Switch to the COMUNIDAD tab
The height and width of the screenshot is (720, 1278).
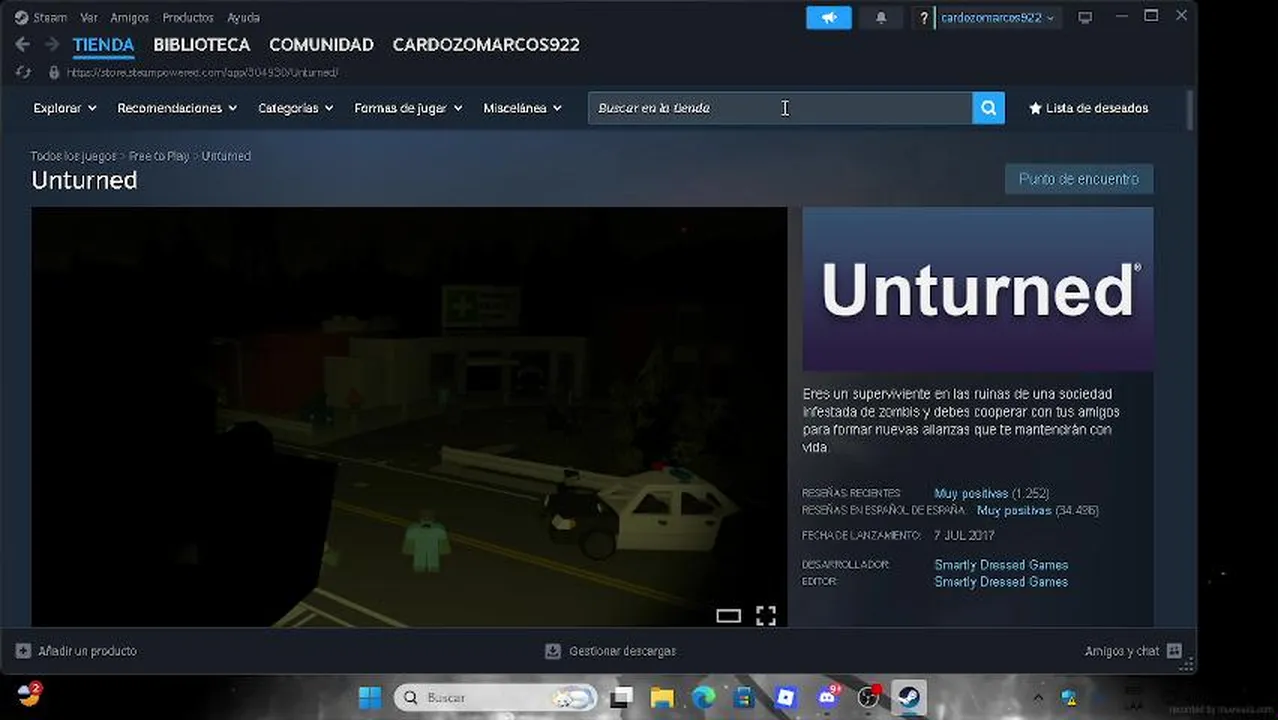coord(321,45)
